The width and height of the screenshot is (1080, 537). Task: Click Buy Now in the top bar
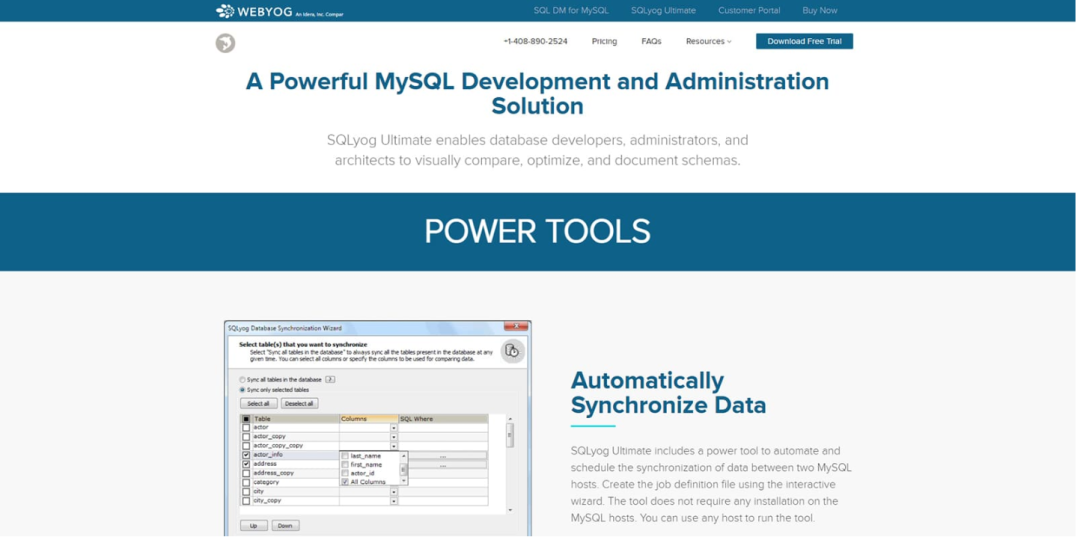tap(820, 10)
